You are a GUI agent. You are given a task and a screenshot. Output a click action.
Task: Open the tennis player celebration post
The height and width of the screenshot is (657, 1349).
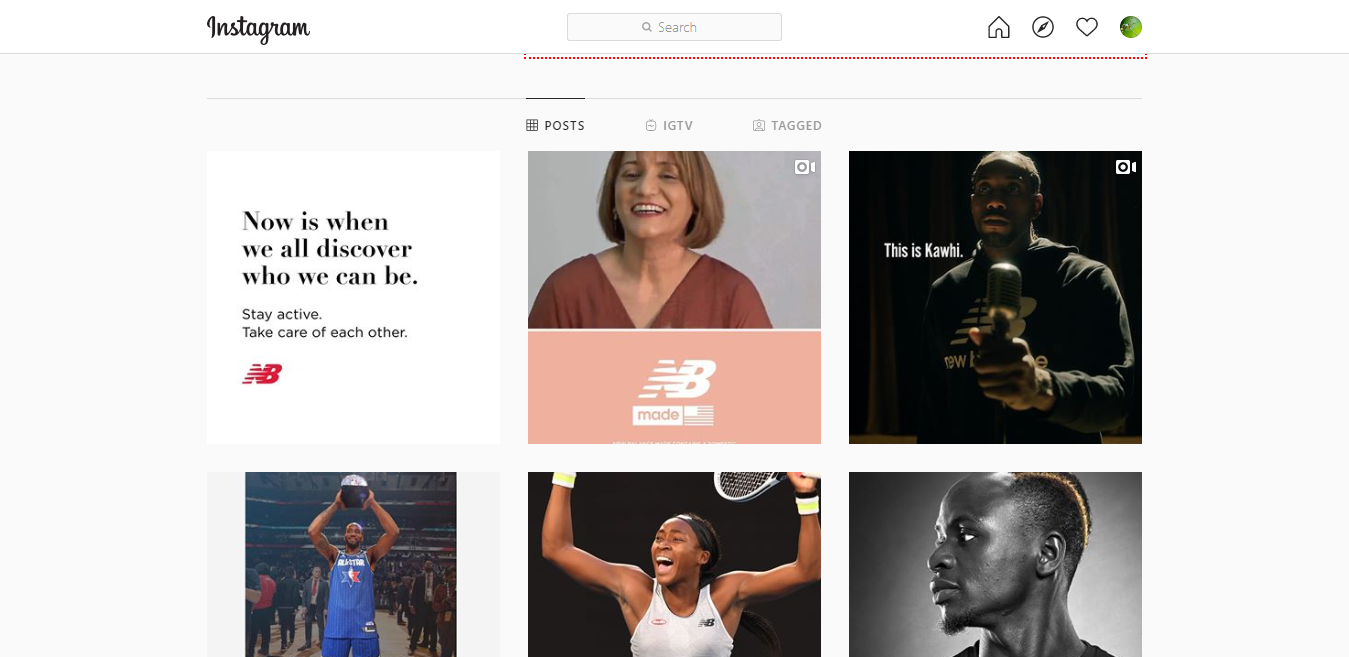pos(674,564)
